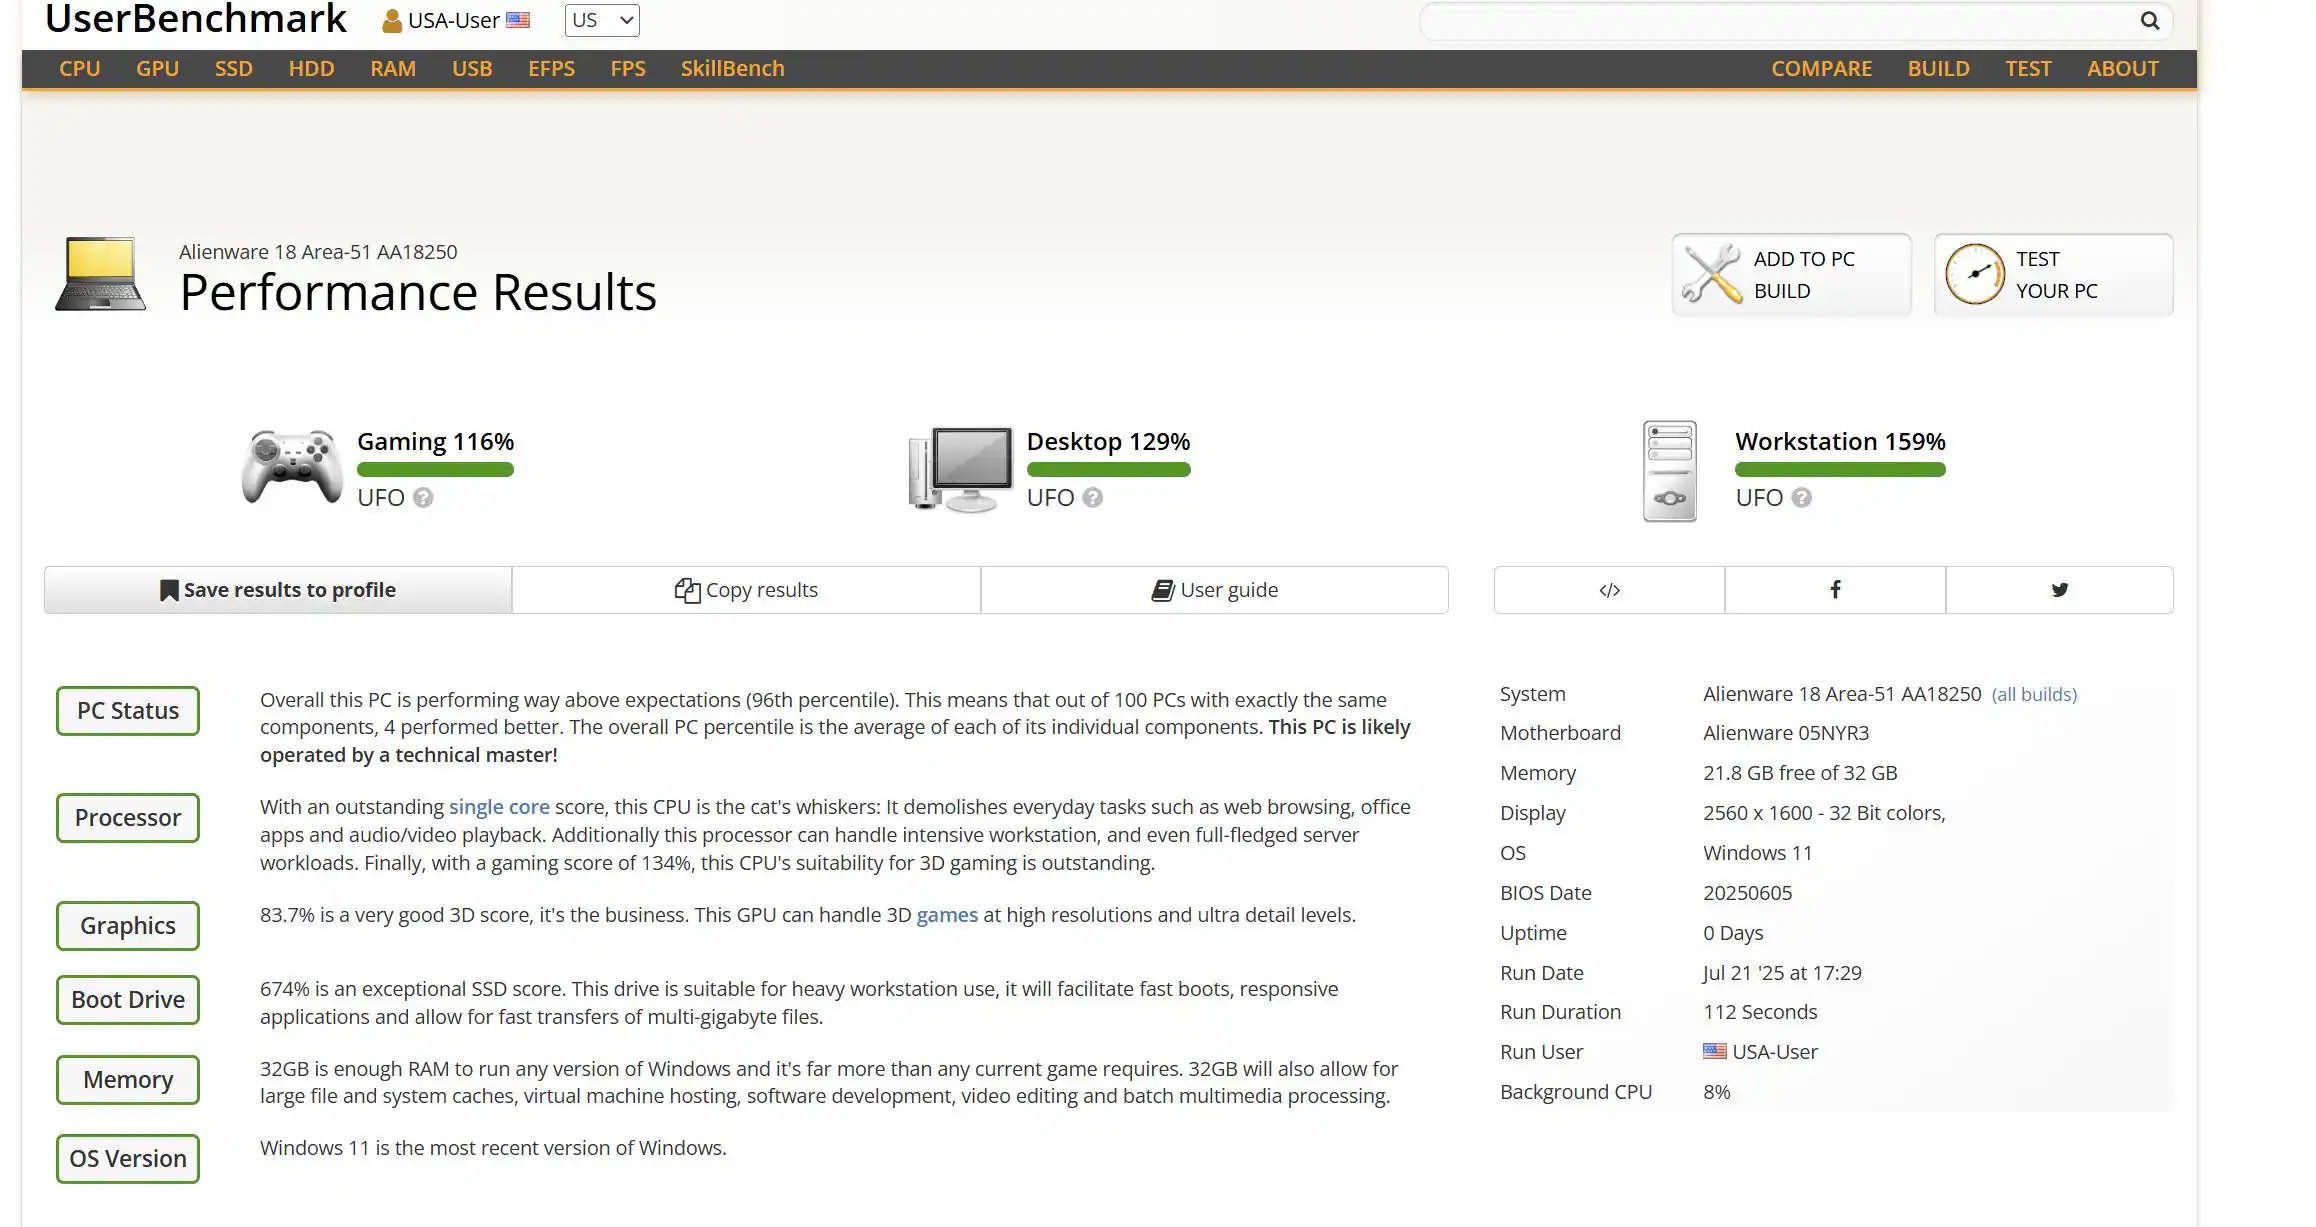Click the embed code icon button

[1609, 590]
